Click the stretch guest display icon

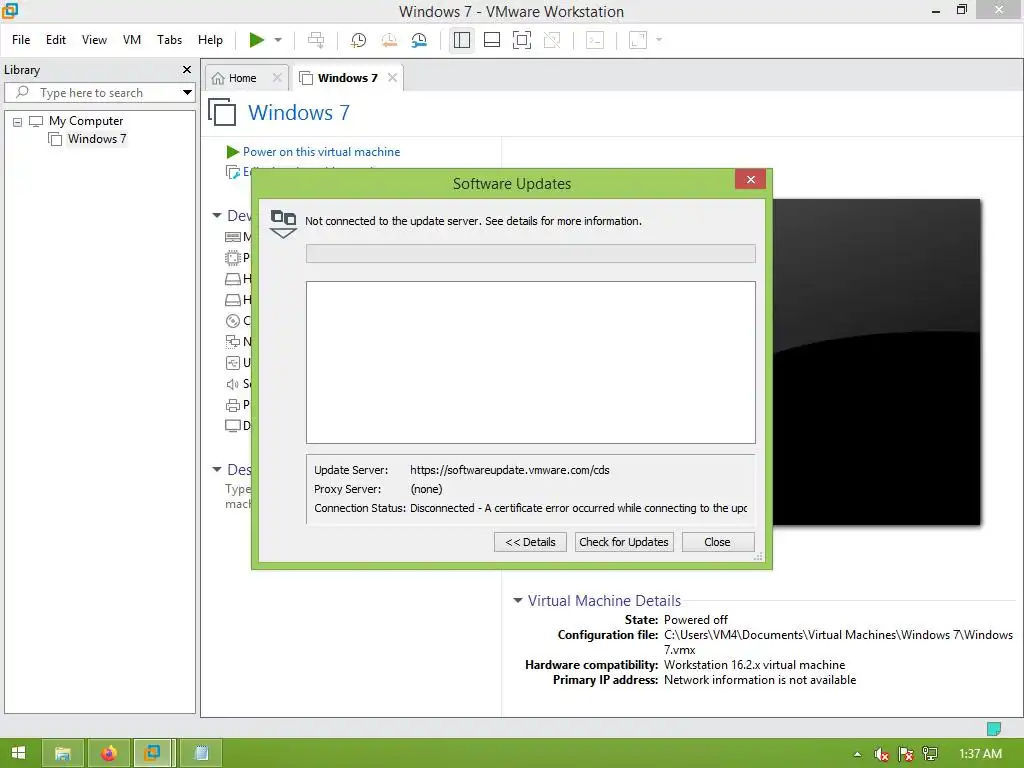tap(637, 40)
